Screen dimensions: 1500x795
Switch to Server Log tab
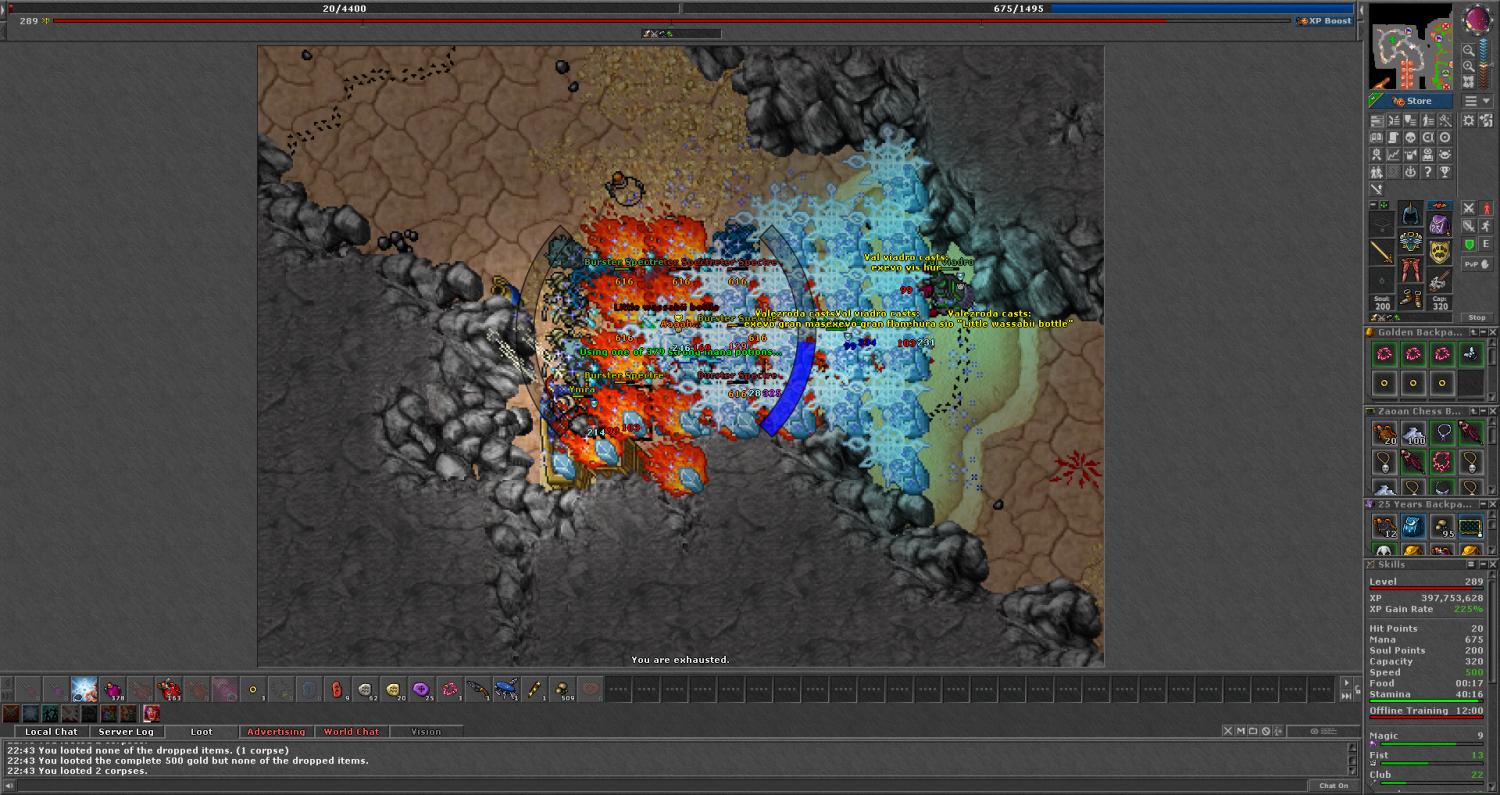[126, 732]
